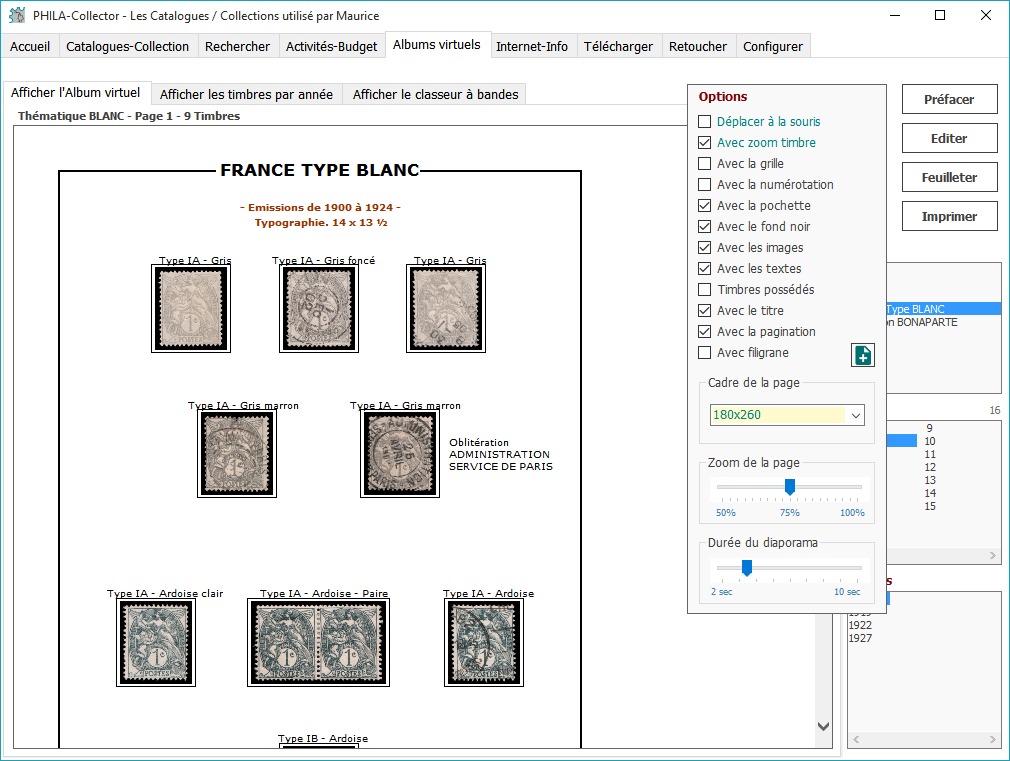Click right arrow of bottom list scrollbar
Viewport: 1010px width, 761px height.
(x=992, y=740)
